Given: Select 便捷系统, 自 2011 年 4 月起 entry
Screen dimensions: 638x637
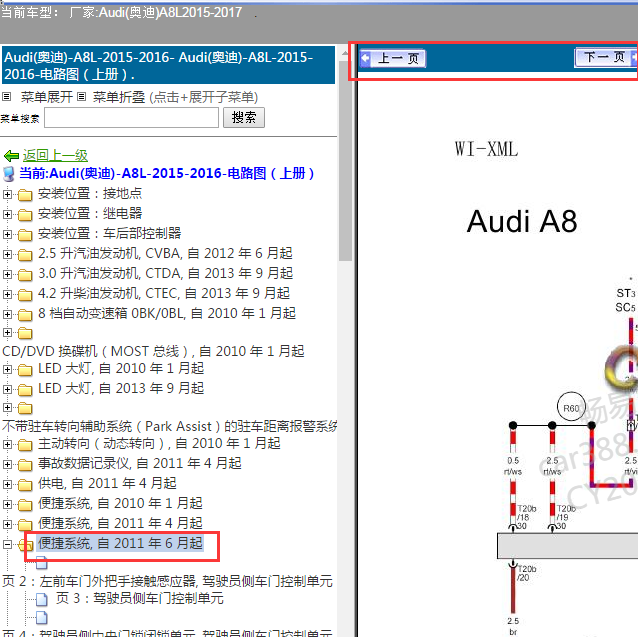Looking at the screenshot, I should (120, 524).
